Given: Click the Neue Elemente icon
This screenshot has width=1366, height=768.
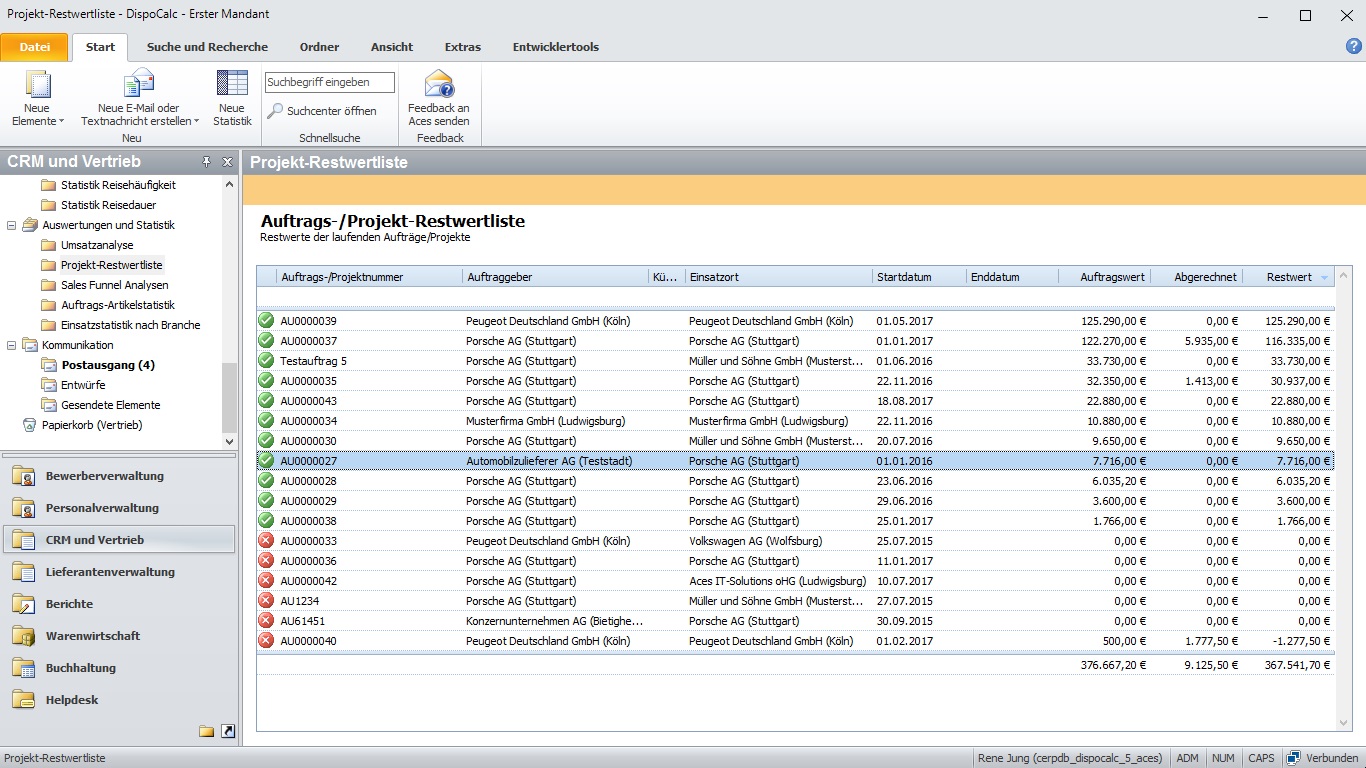Looking at the screenshot, I should (37, 86).
